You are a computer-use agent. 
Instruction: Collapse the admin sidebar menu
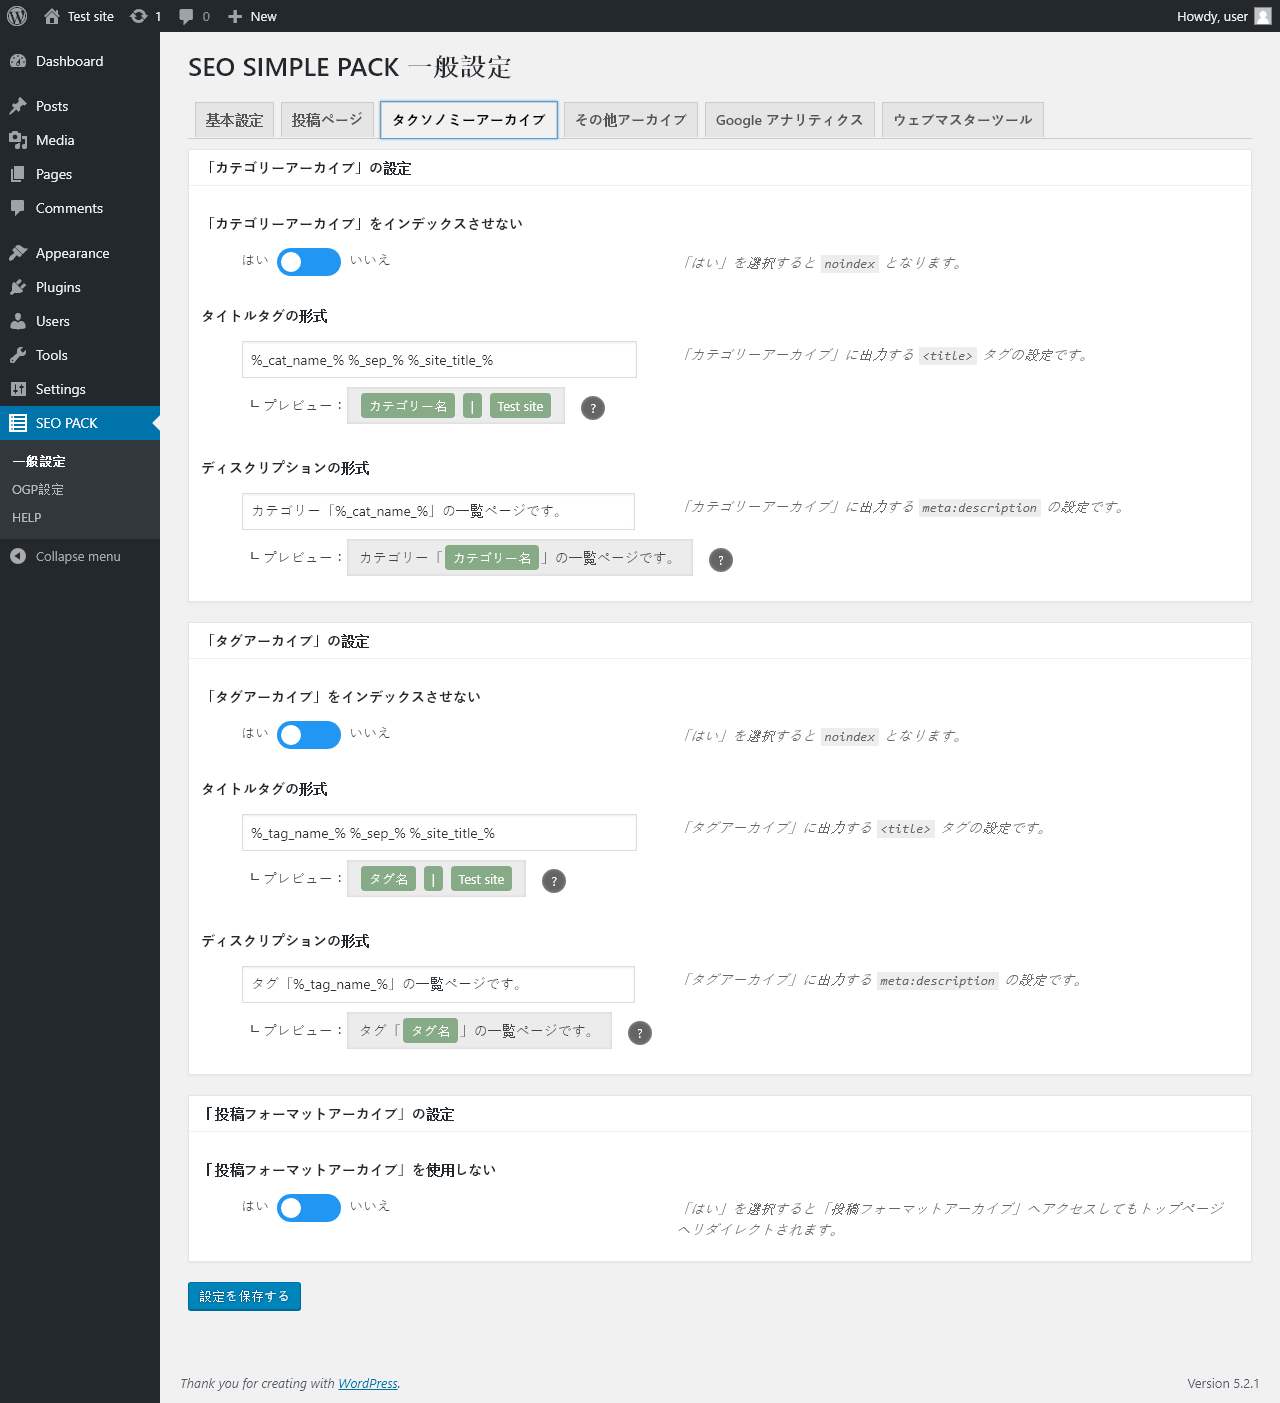pos(66,556)
